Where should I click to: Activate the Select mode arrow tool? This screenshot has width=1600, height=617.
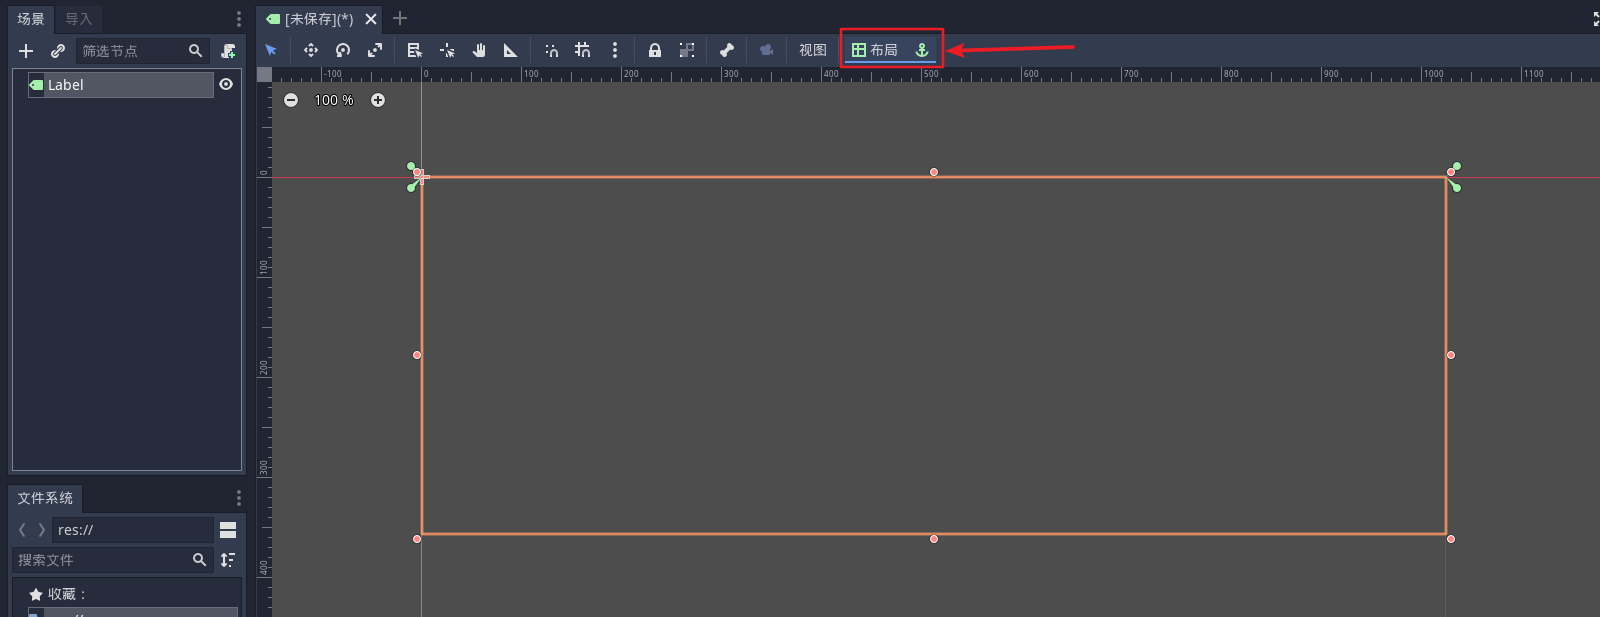point(271,50)
